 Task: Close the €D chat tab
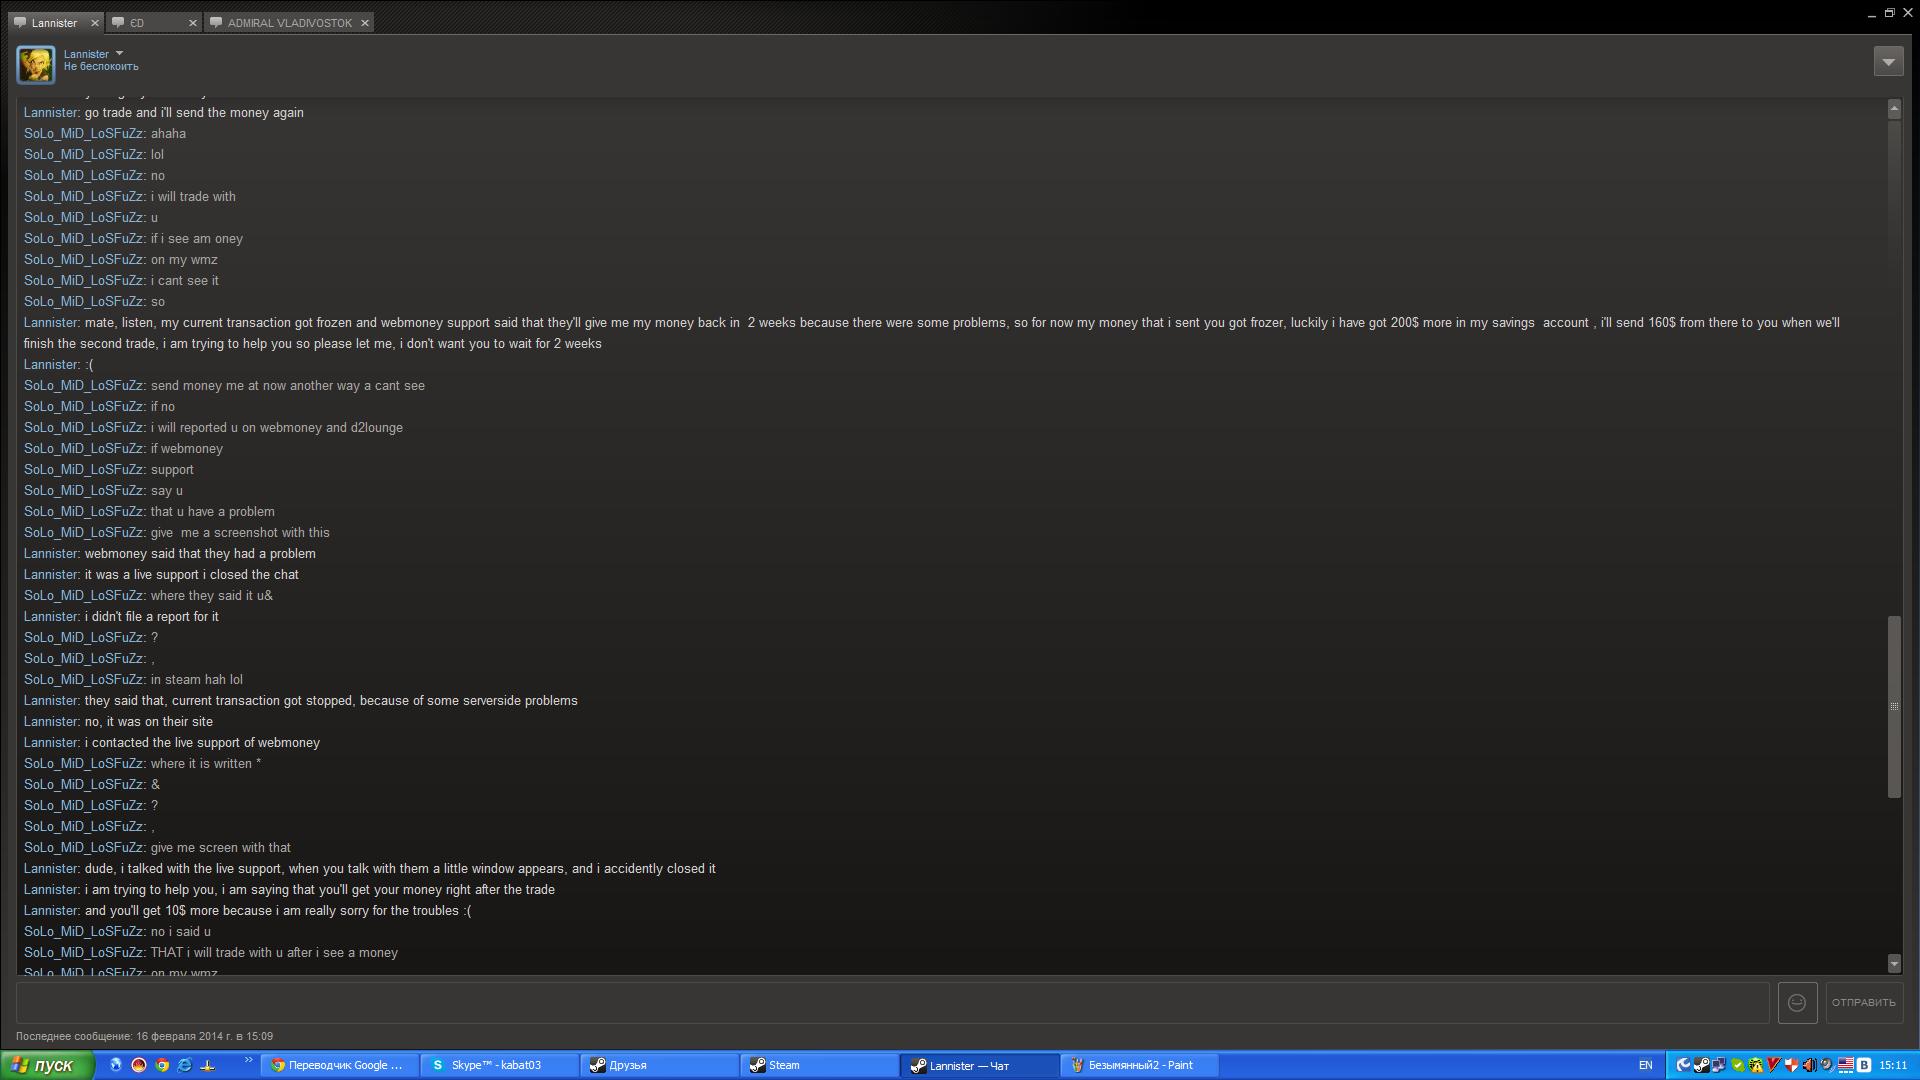coord(193,22)
